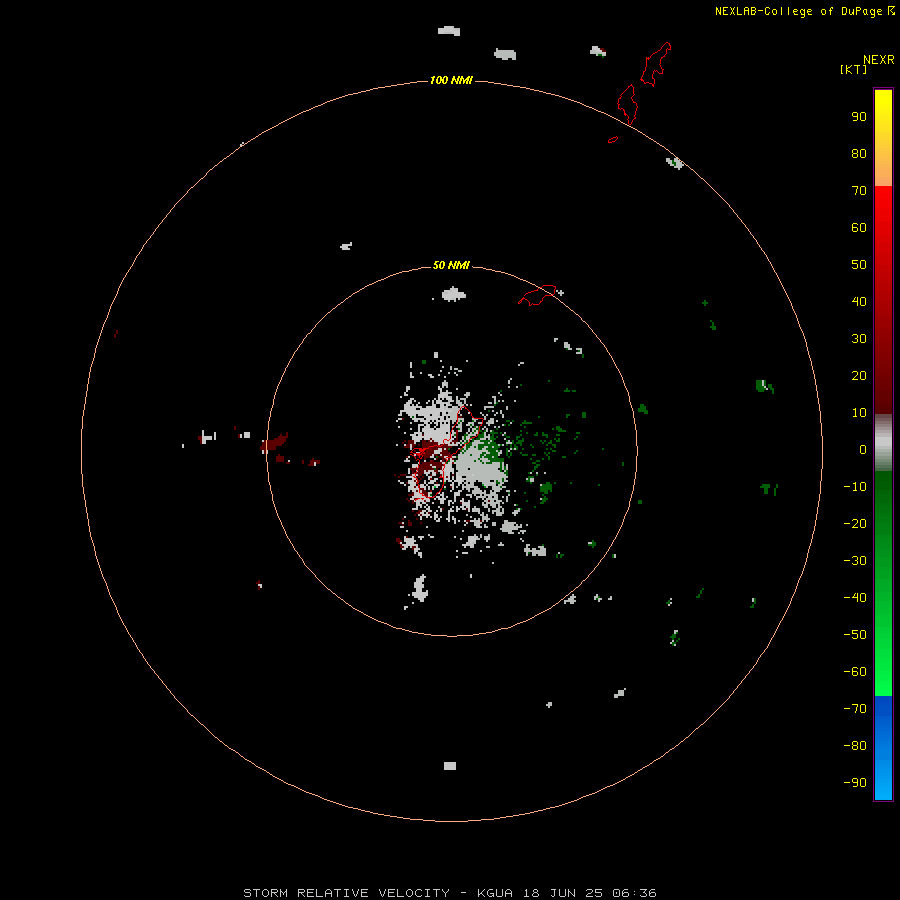Click the 0 scale value label
Screen dimensions: 900x900
pos(863,450)
